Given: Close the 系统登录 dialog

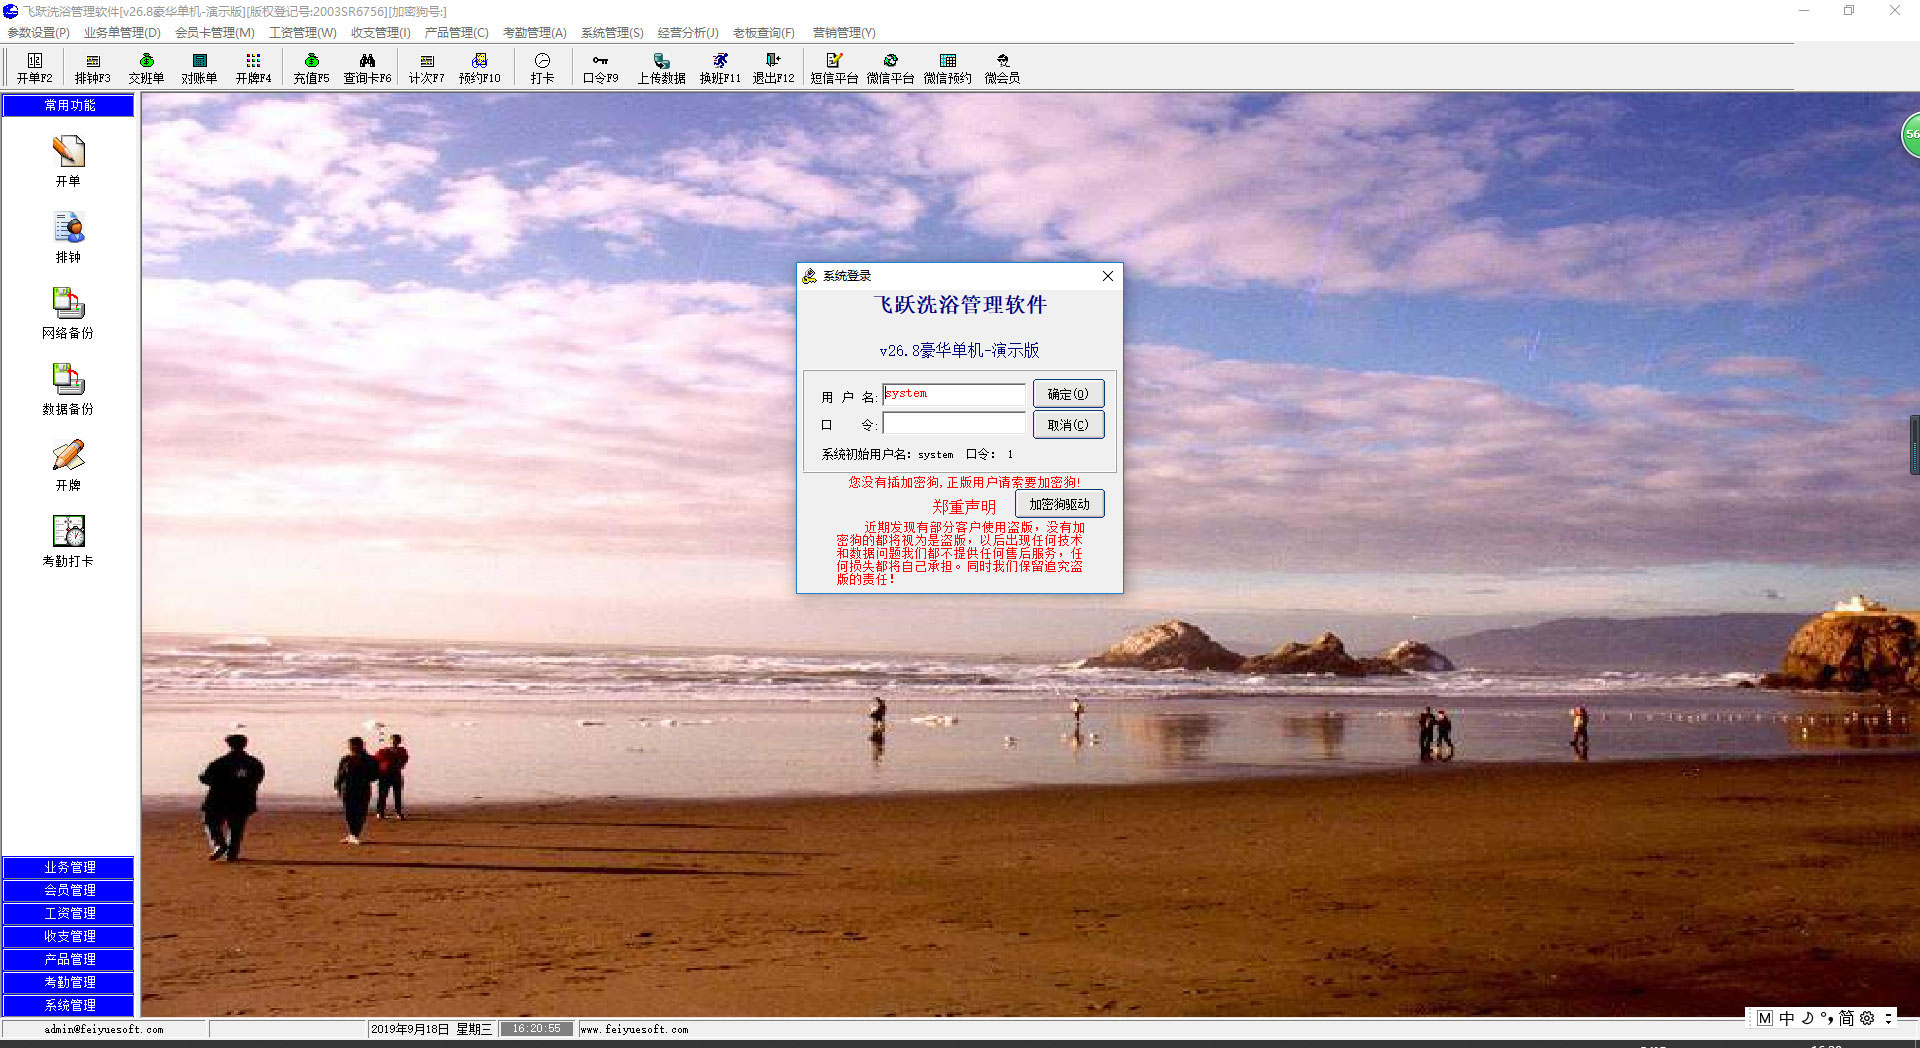Looking at the screenshot, I should click(1107, 276).
